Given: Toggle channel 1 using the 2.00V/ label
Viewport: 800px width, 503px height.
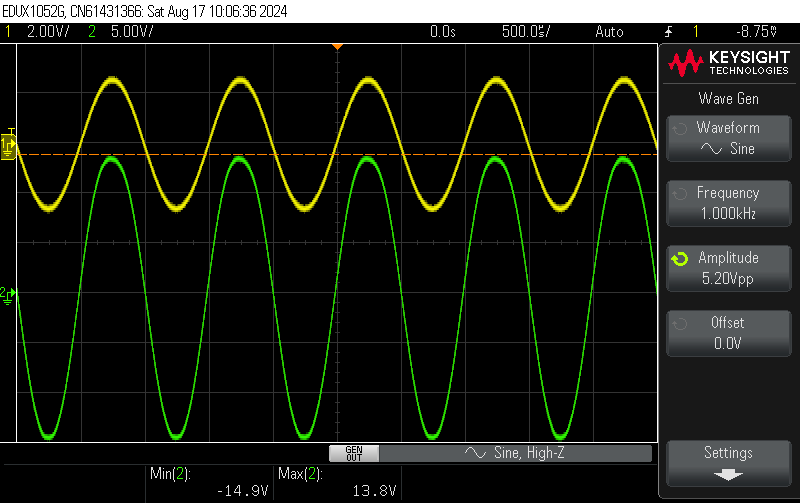Looking at the screenshot, I should pyautogui.click(x=40, y=32).
